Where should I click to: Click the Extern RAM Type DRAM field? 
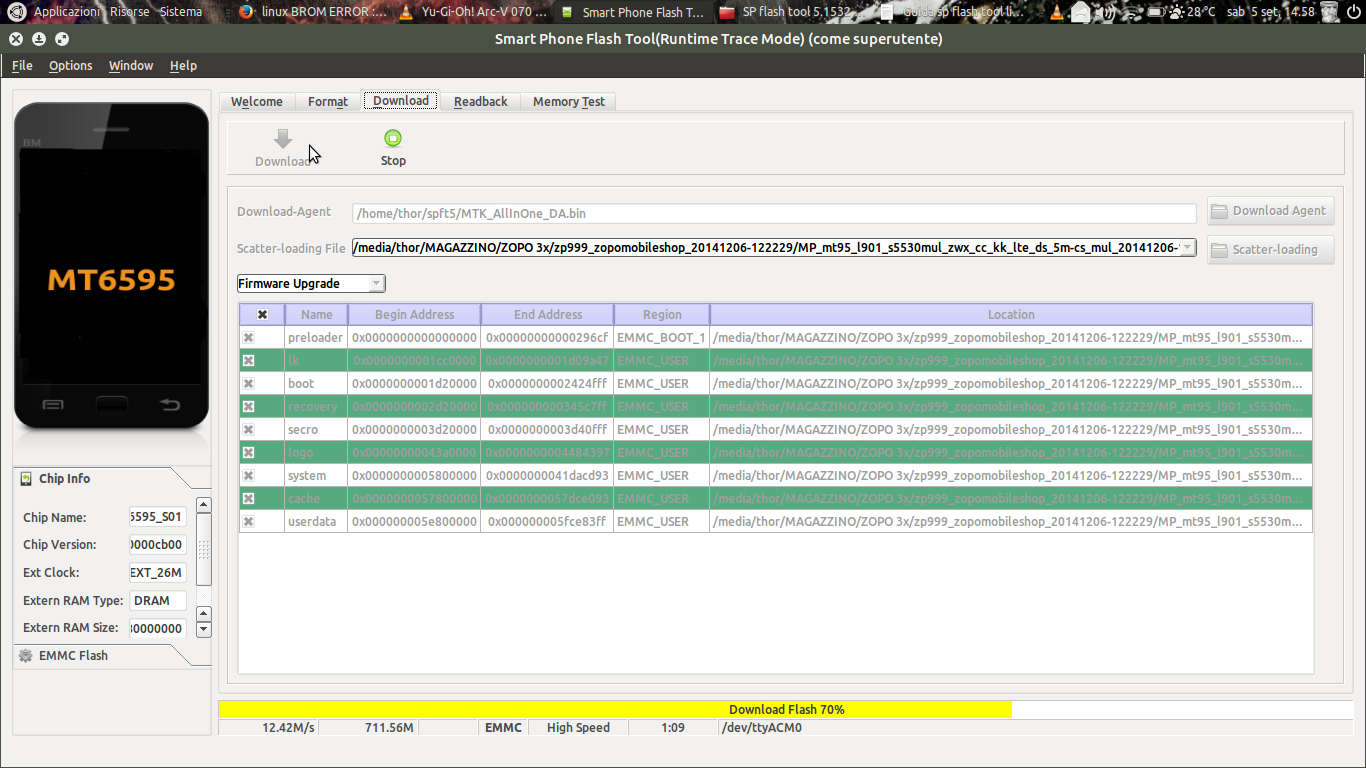[158, 601]
